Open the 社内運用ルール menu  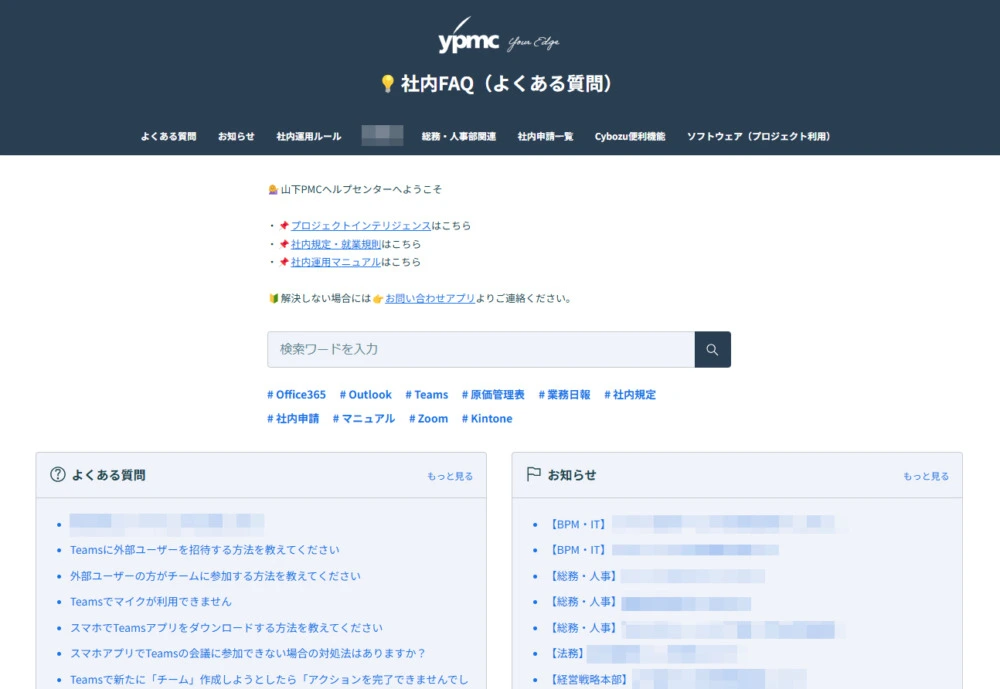[x=308, y=136]
